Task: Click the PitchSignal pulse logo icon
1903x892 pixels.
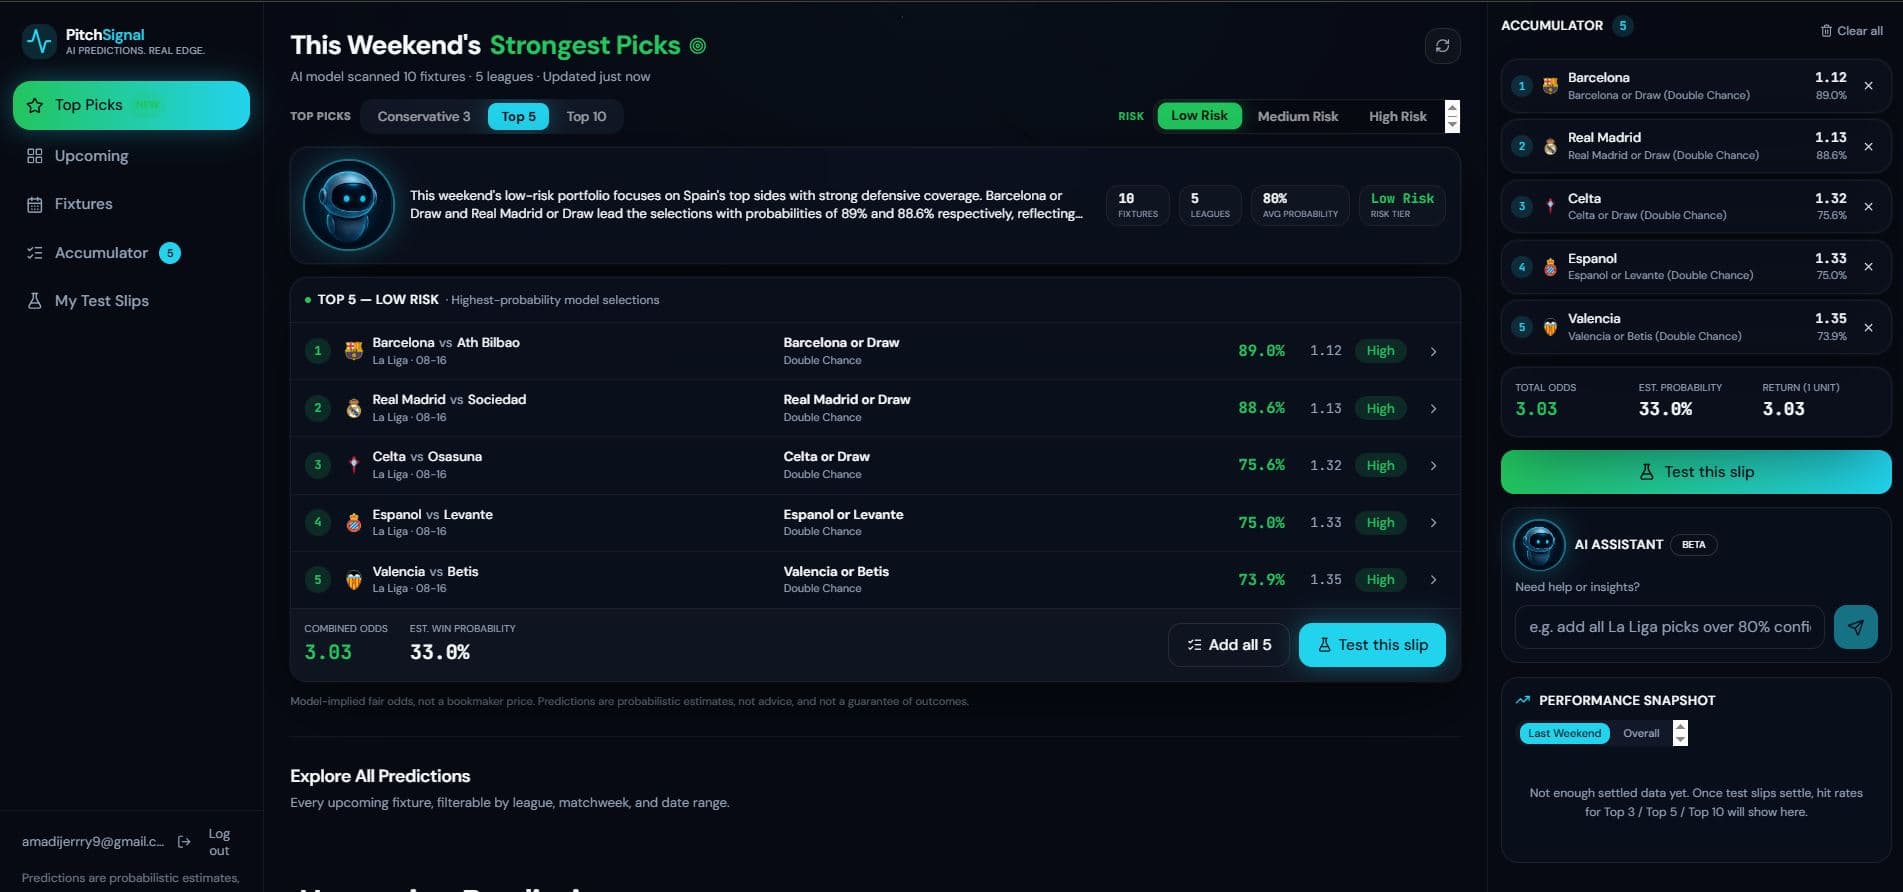Action: point(39,41)
